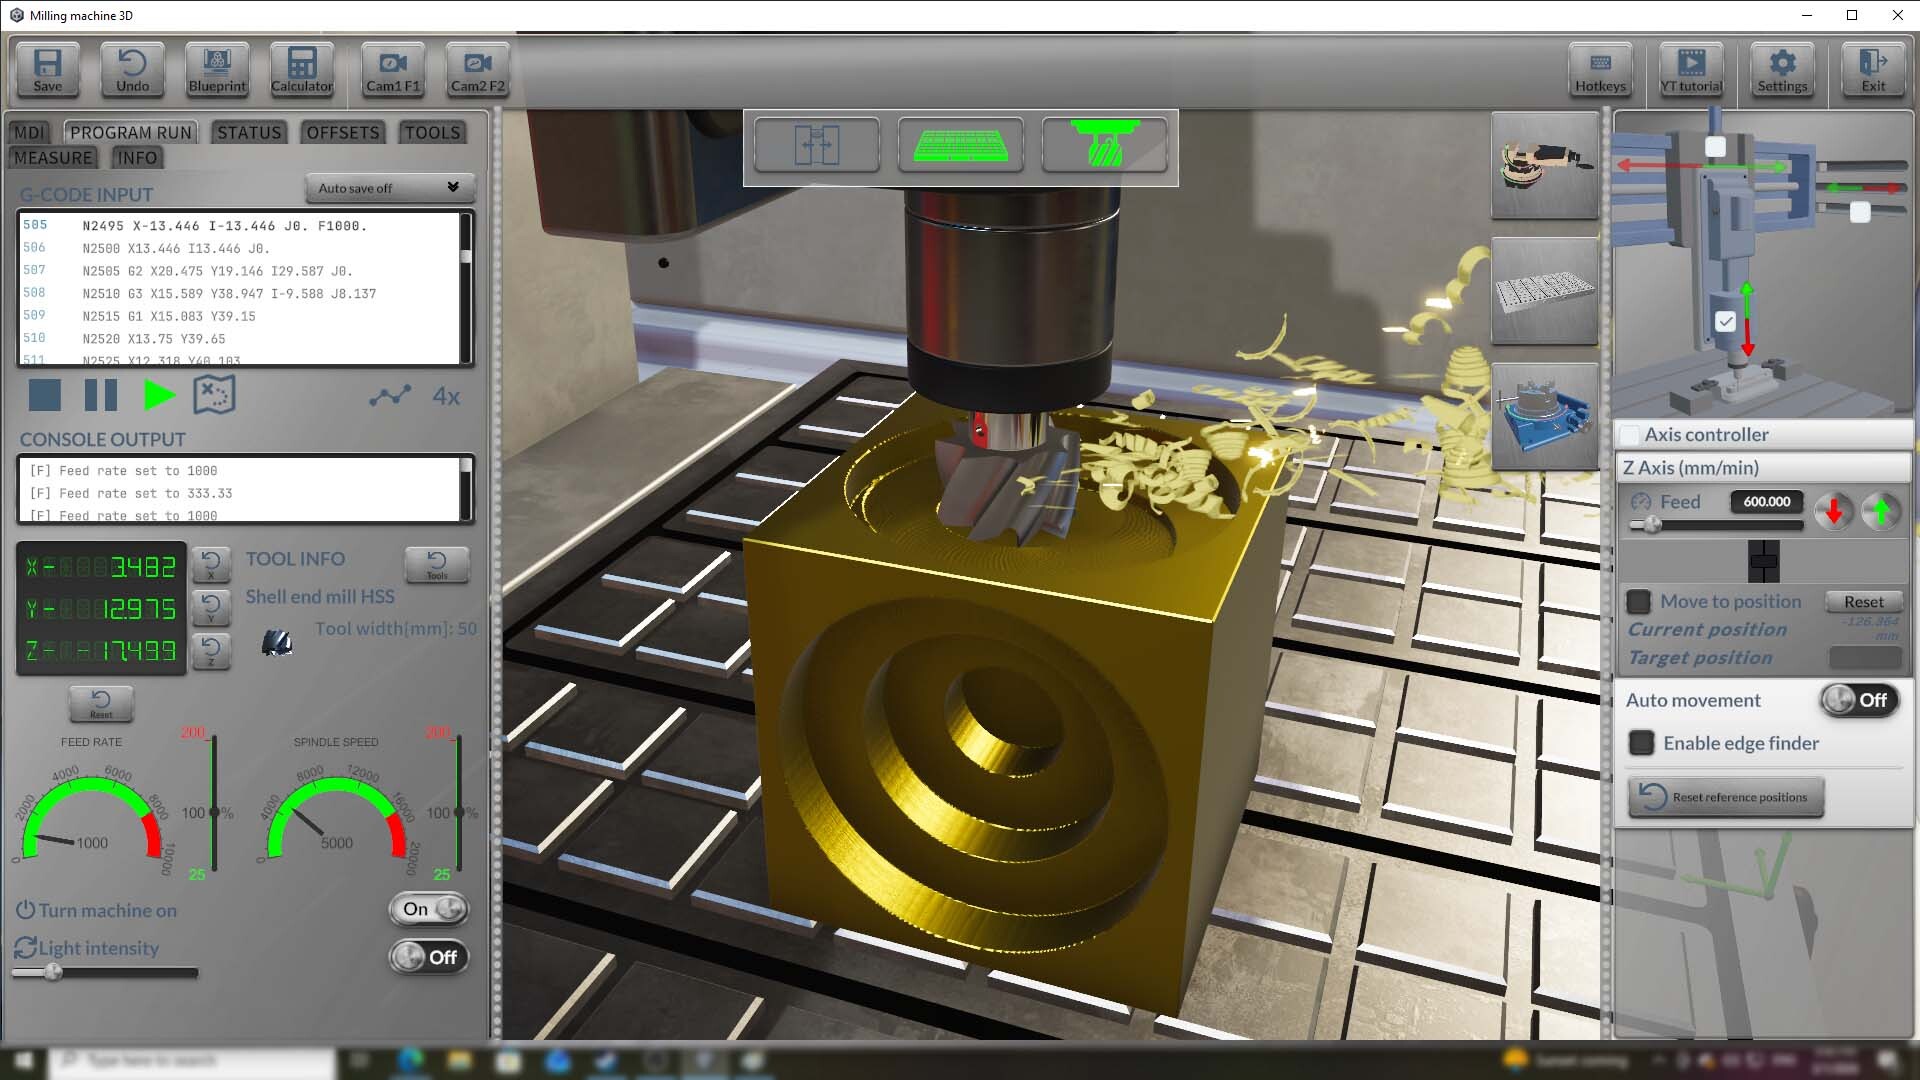Open the MEASURE tab

(x=52, y=157)
